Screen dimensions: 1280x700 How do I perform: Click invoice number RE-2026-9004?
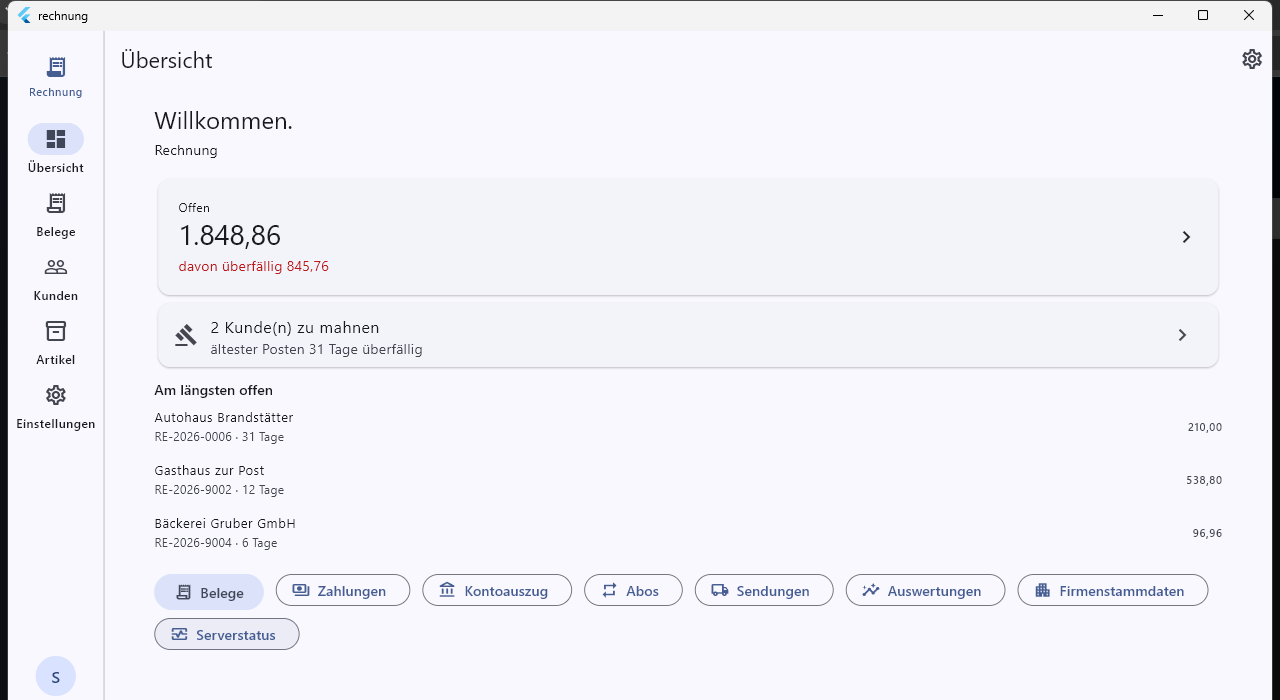193,543
